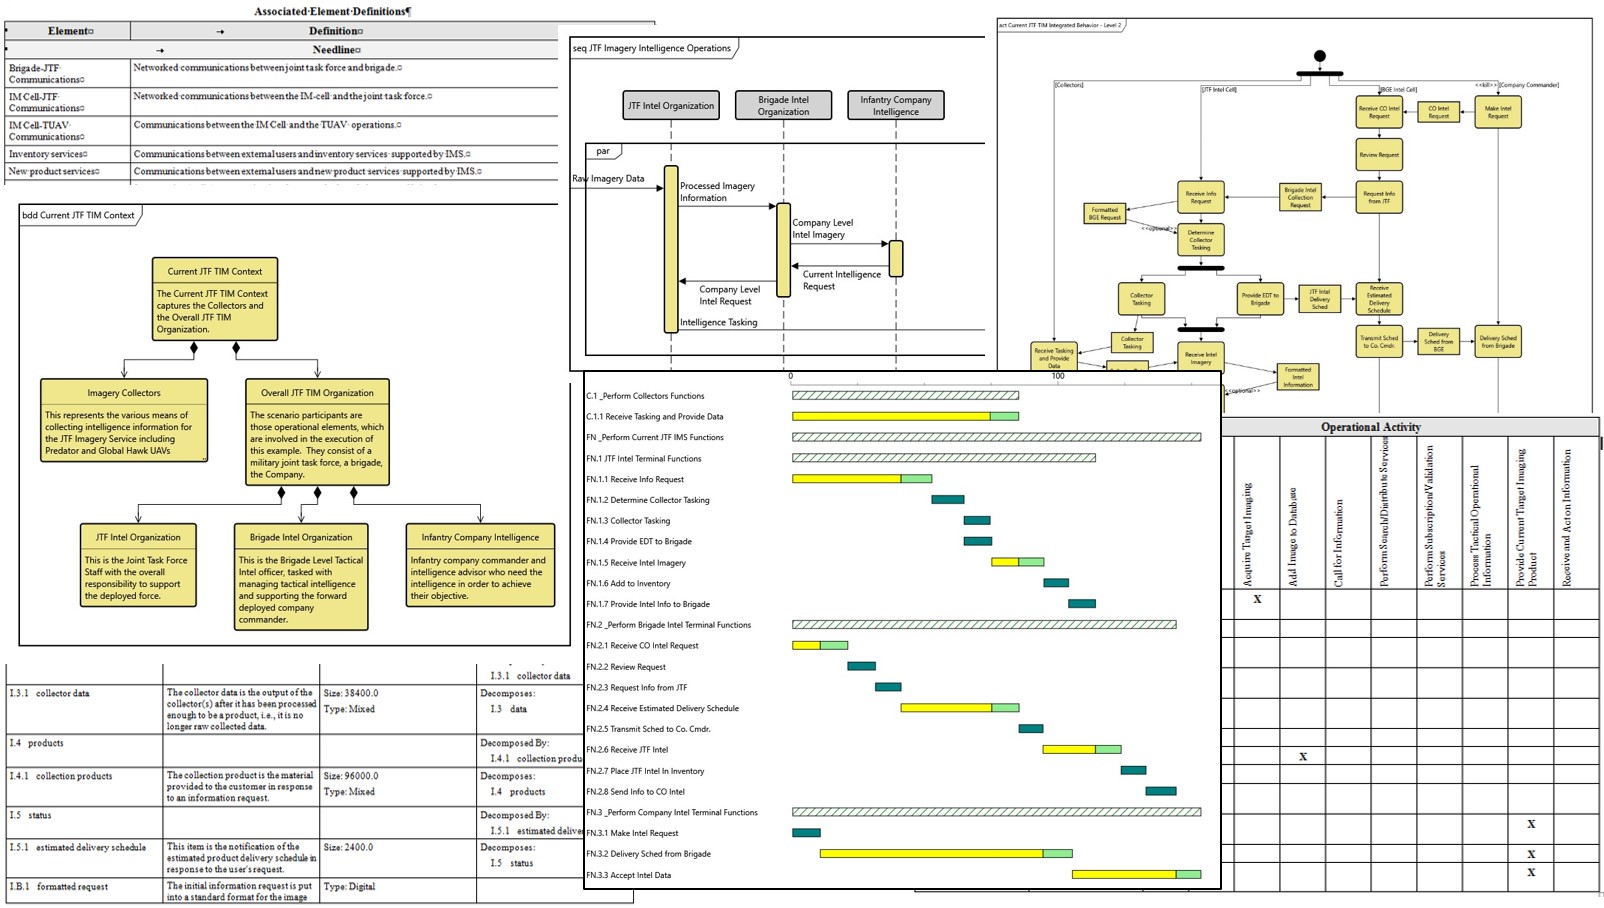
Task: Click the FN.1 JTF Intel Terminal Functions row
Action: (644, 459)
